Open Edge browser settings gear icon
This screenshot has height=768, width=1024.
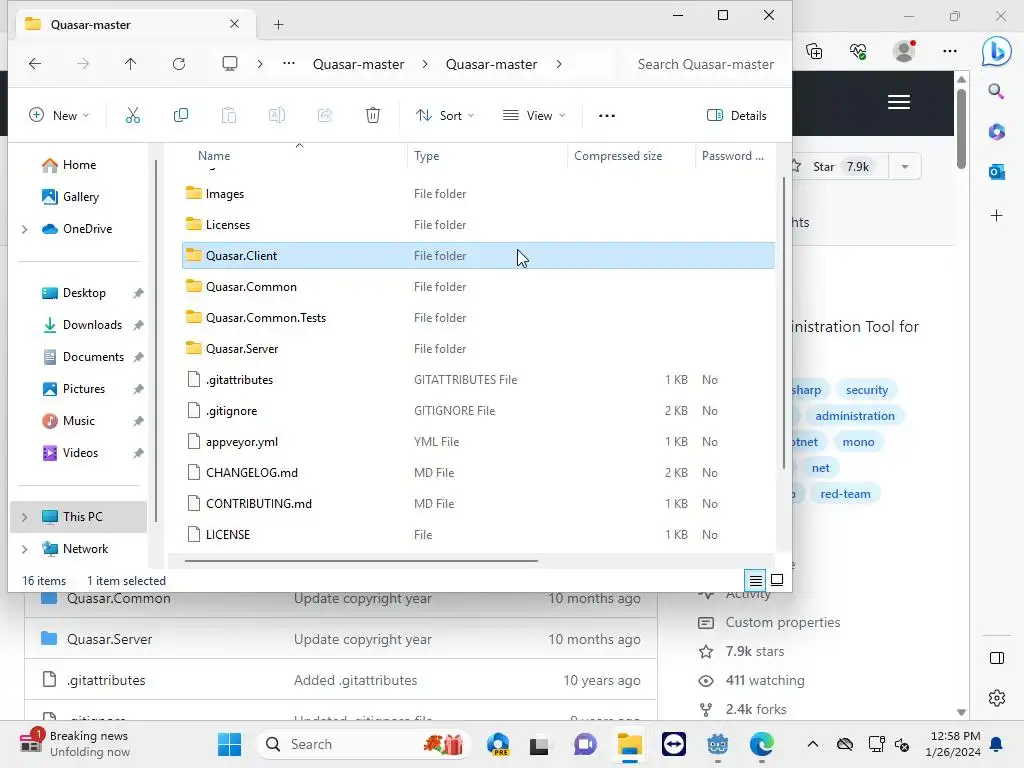coord(997,698)
